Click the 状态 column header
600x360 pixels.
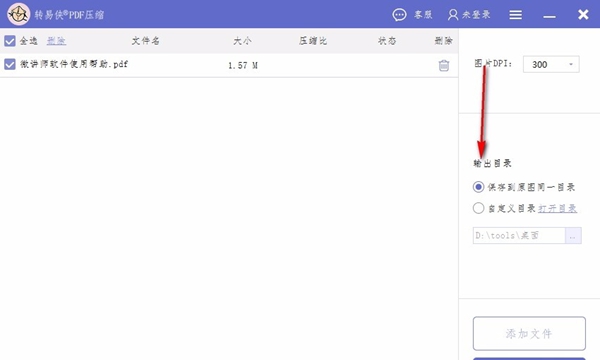click(387, 41)
